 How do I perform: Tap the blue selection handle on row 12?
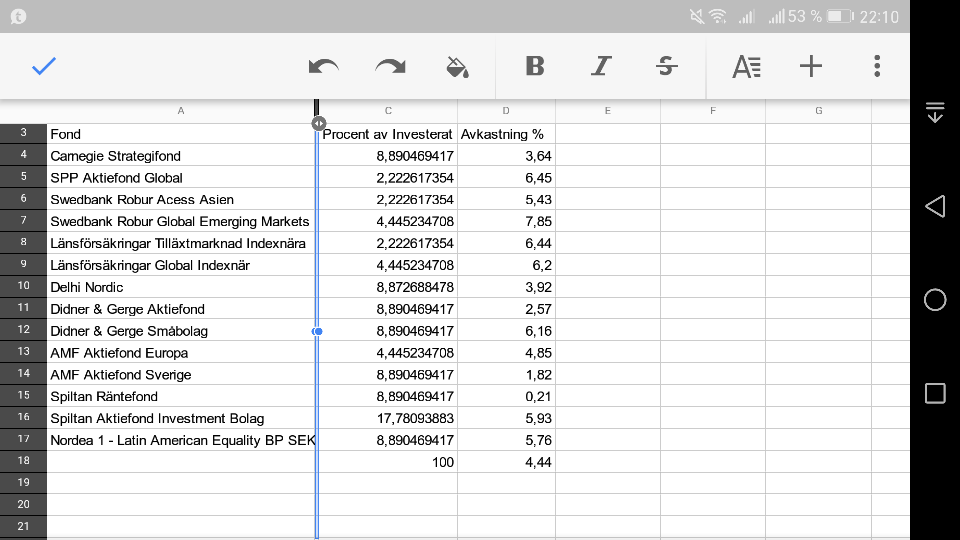click(317, 331)
